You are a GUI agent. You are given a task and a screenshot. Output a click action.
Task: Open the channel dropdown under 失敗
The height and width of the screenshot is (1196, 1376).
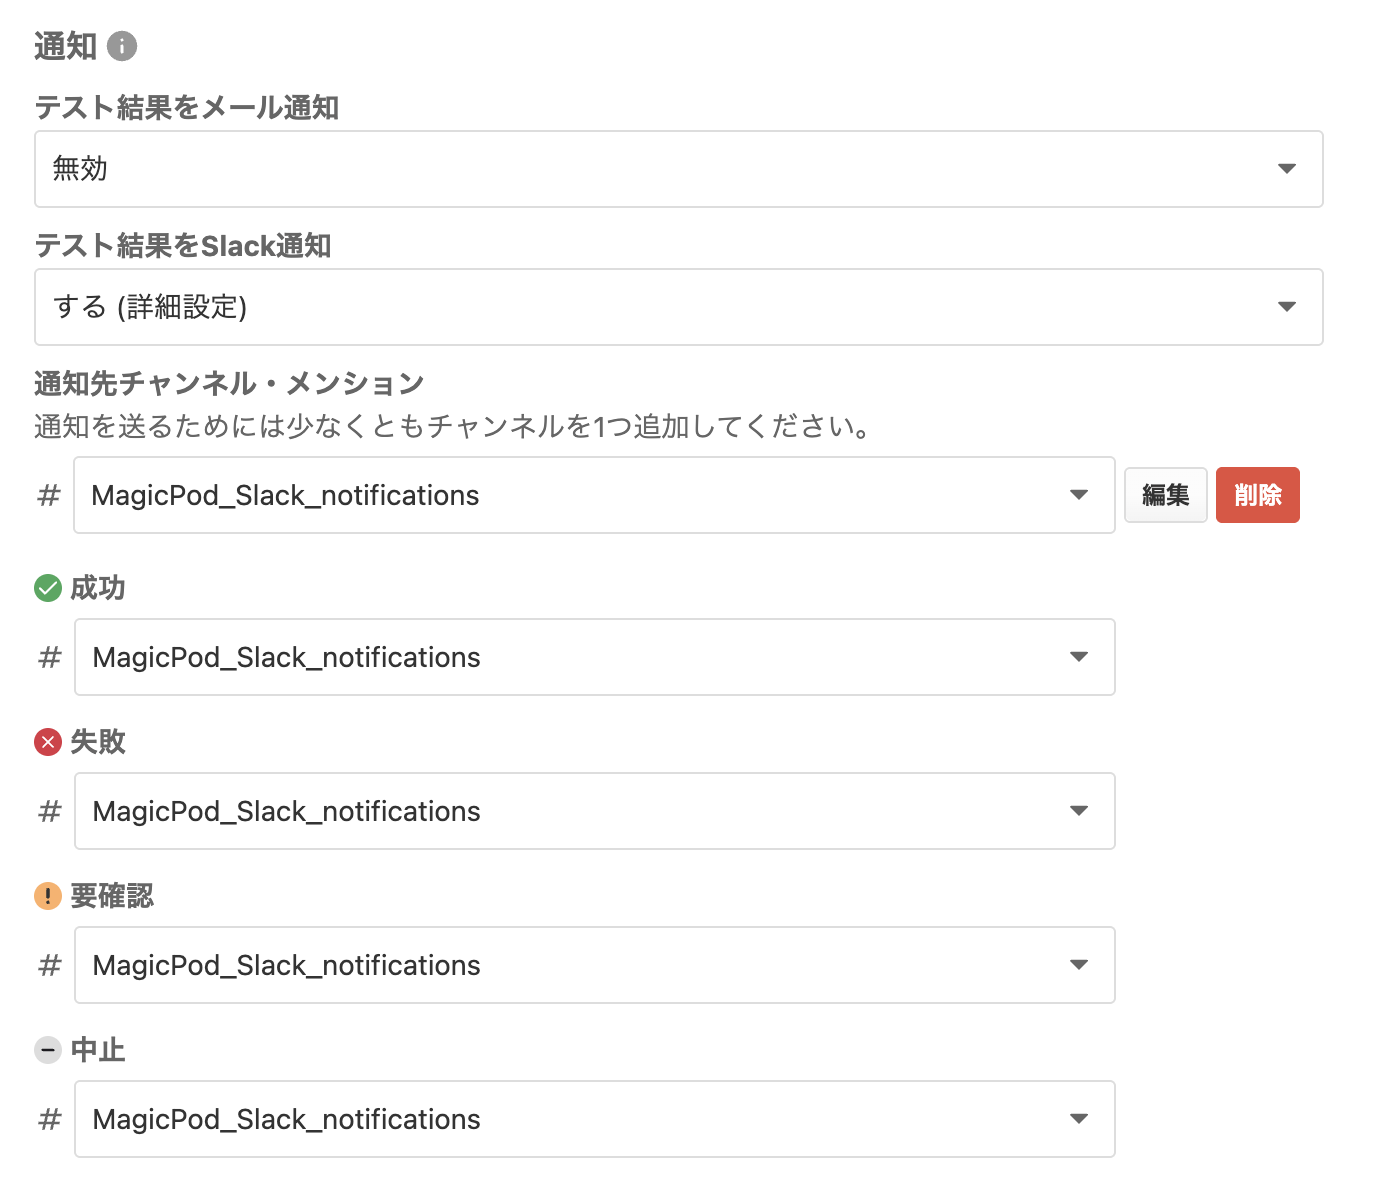point(595,811)
